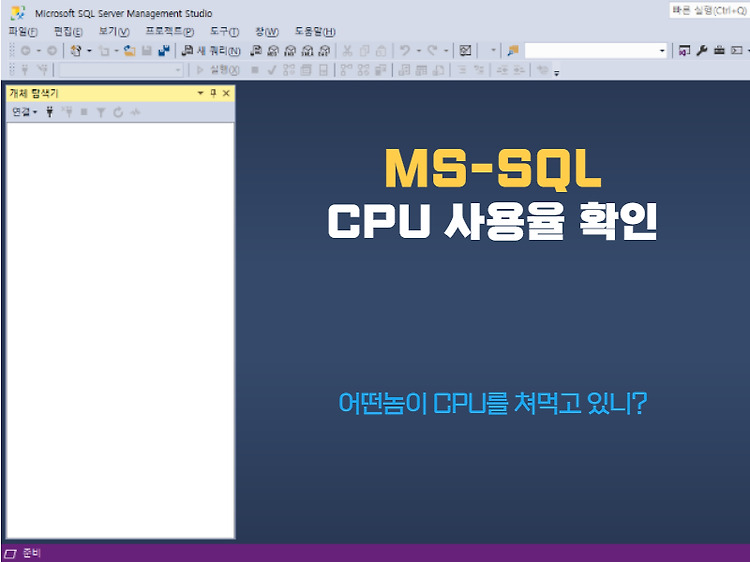
Task: Click the find in files icon
Action: tap(513, 50)
